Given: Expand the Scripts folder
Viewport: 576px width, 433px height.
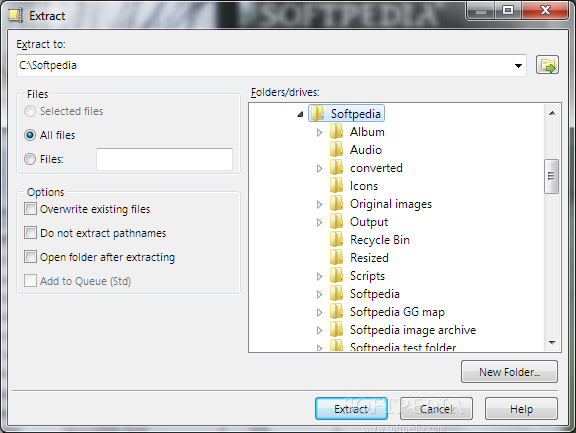Looking at the screenshot, I should coord(319,276).
